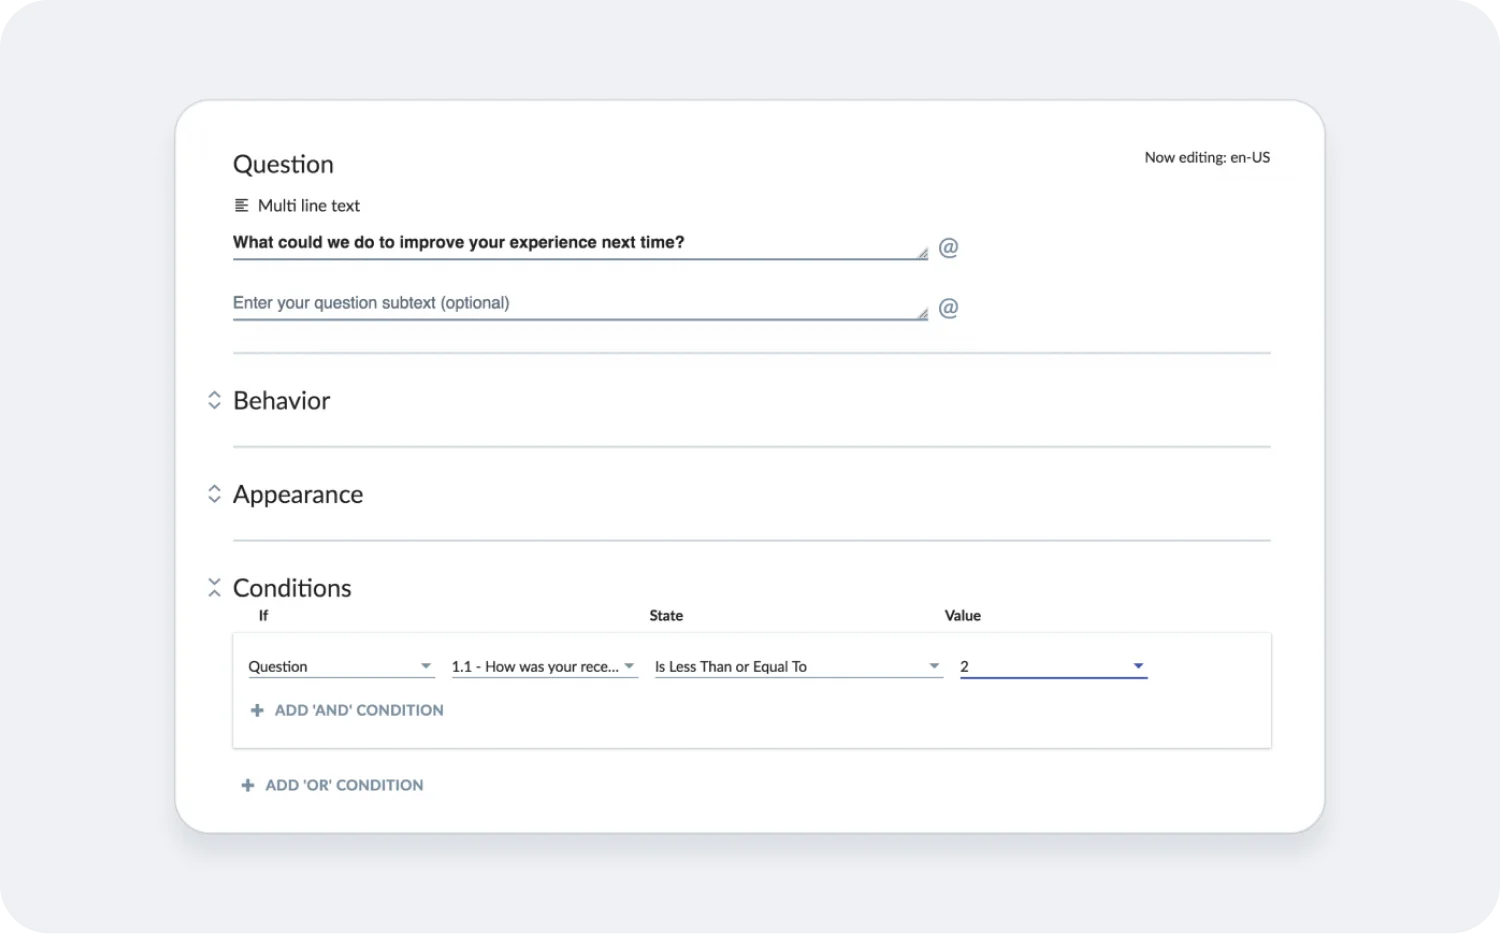Click ADD 'OR' CONDITION
Image resolution: width=1500 pixels, height=934 pixels.
click(x=344, y=785)
